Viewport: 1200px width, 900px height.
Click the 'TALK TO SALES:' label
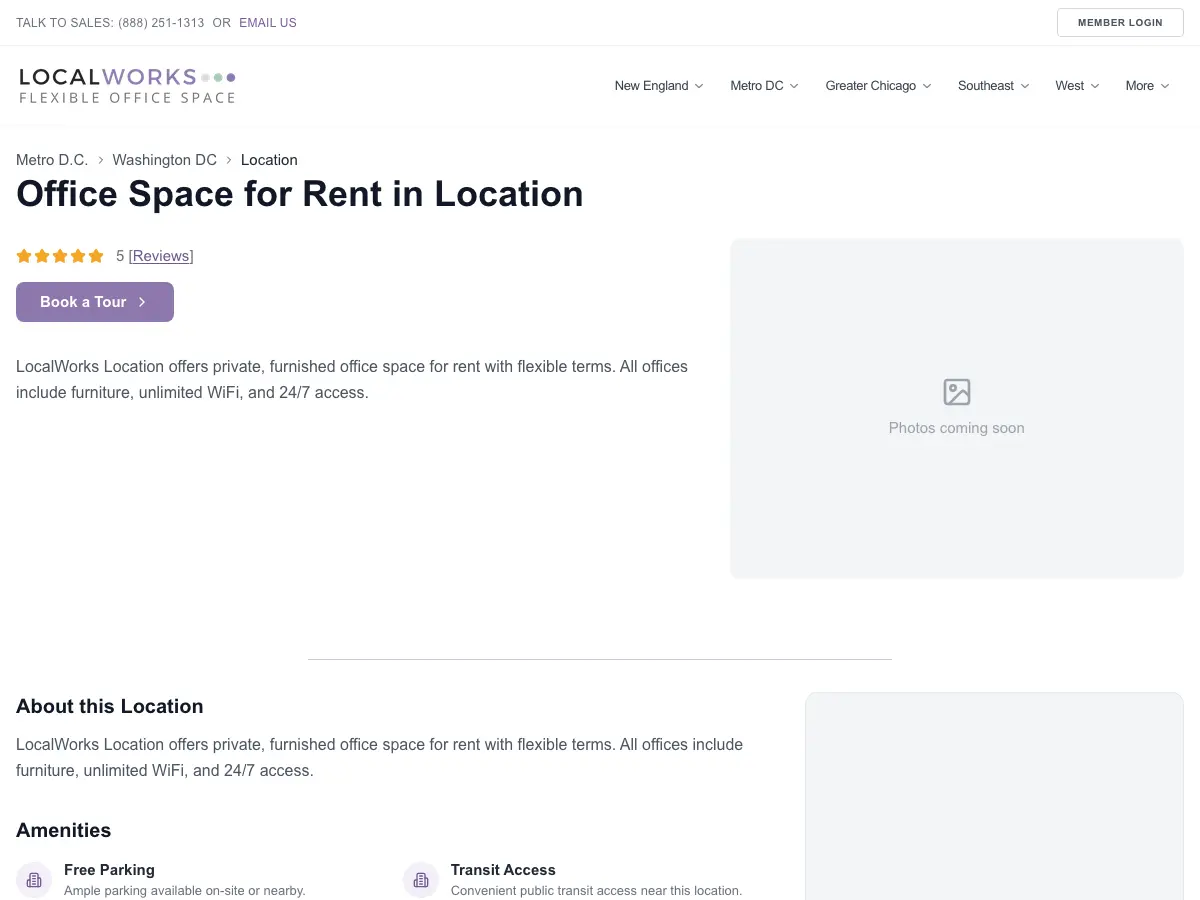[65, 23]
